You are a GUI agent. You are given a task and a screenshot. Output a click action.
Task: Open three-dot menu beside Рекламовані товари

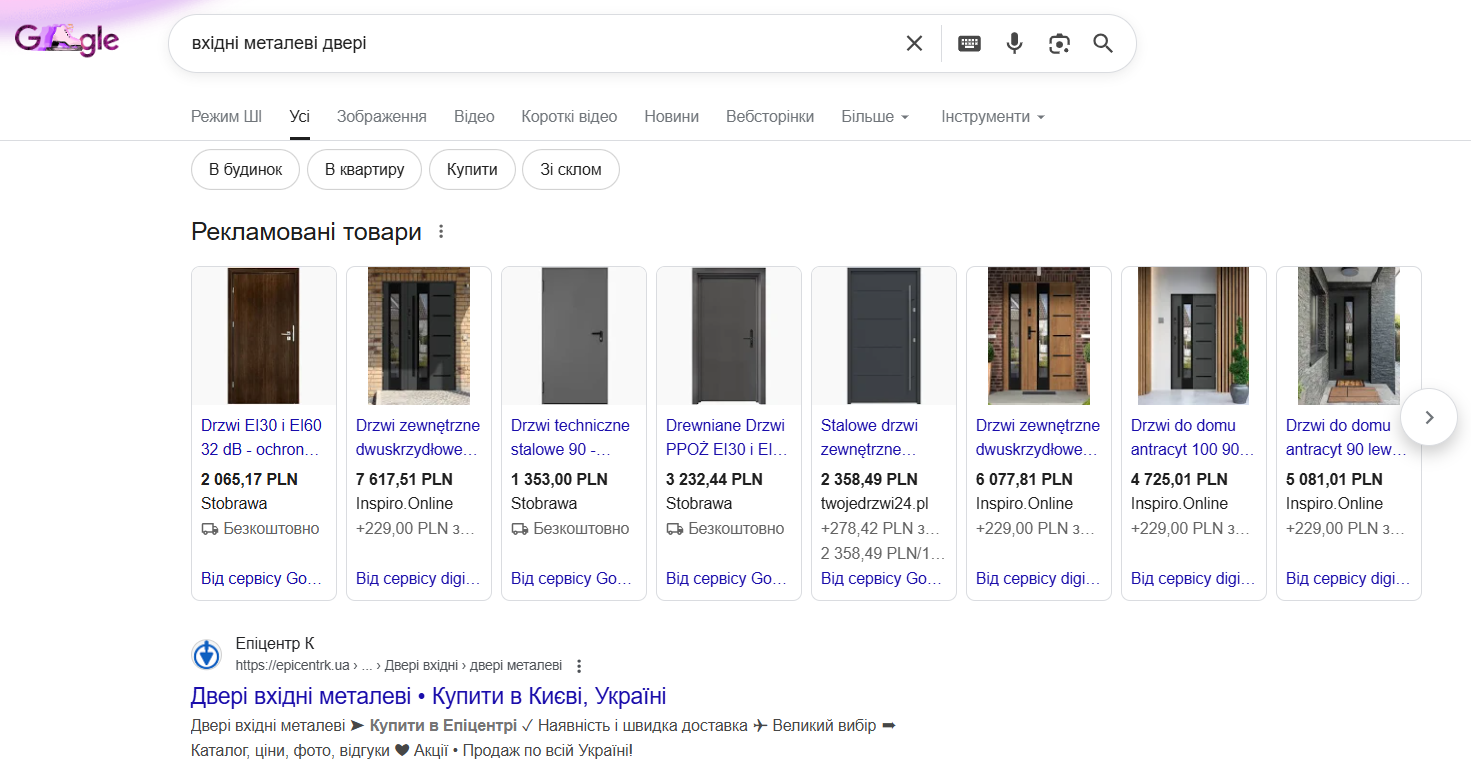441,232
